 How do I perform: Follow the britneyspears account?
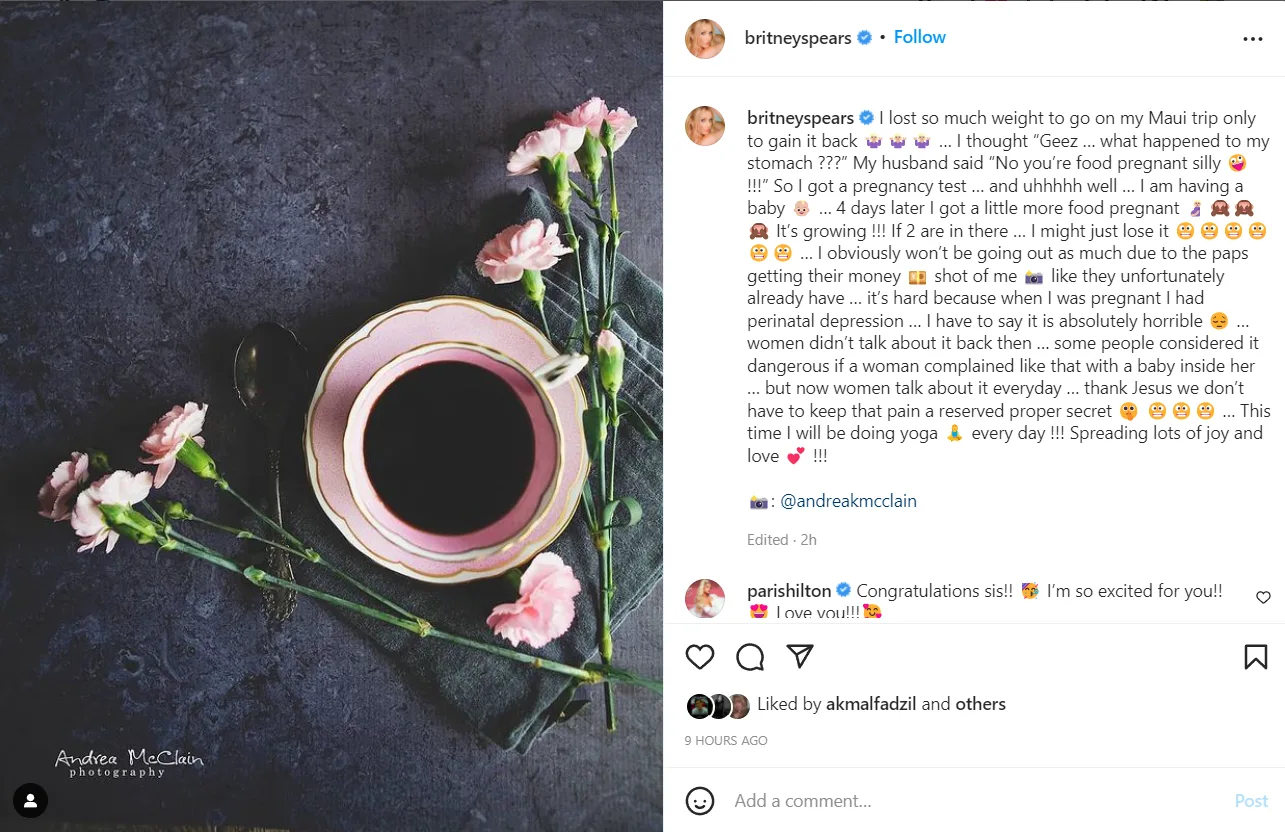click(919, 37)
